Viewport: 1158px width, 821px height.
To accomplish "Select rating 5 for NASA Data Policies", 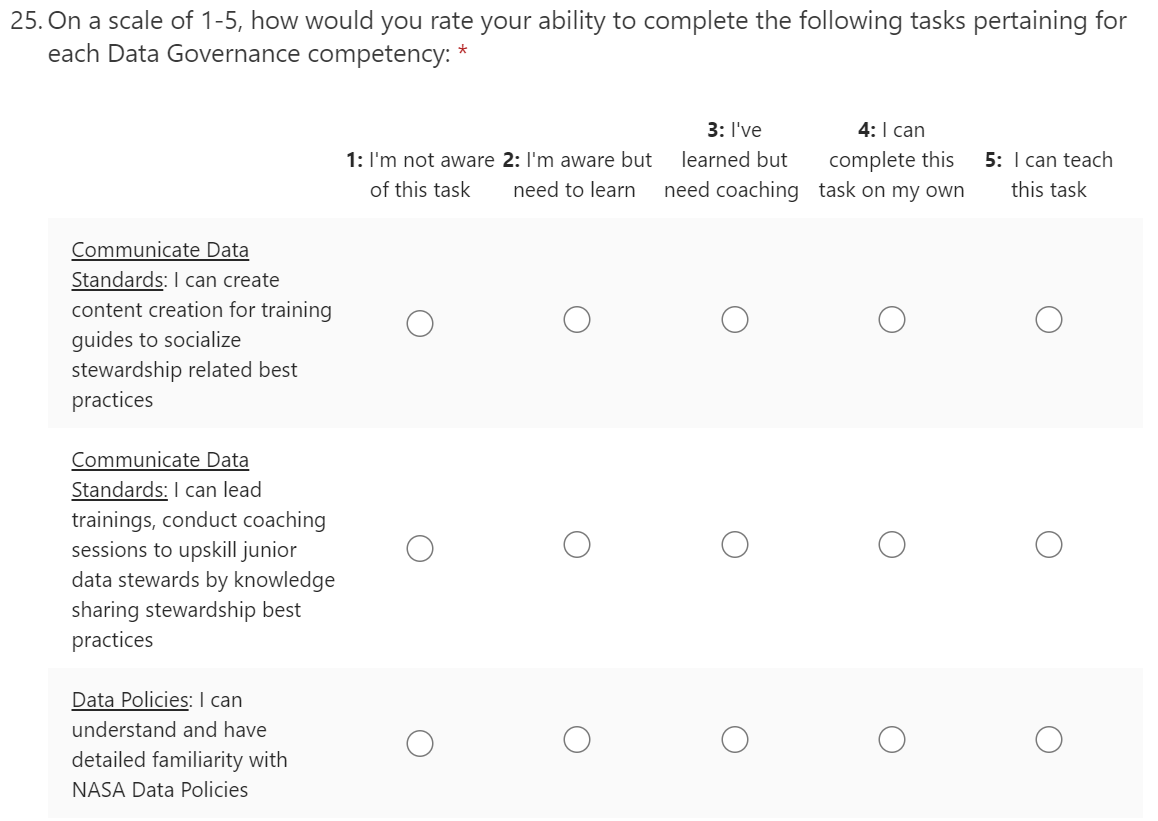I will pyautogui.click(x=1048, y=739).
